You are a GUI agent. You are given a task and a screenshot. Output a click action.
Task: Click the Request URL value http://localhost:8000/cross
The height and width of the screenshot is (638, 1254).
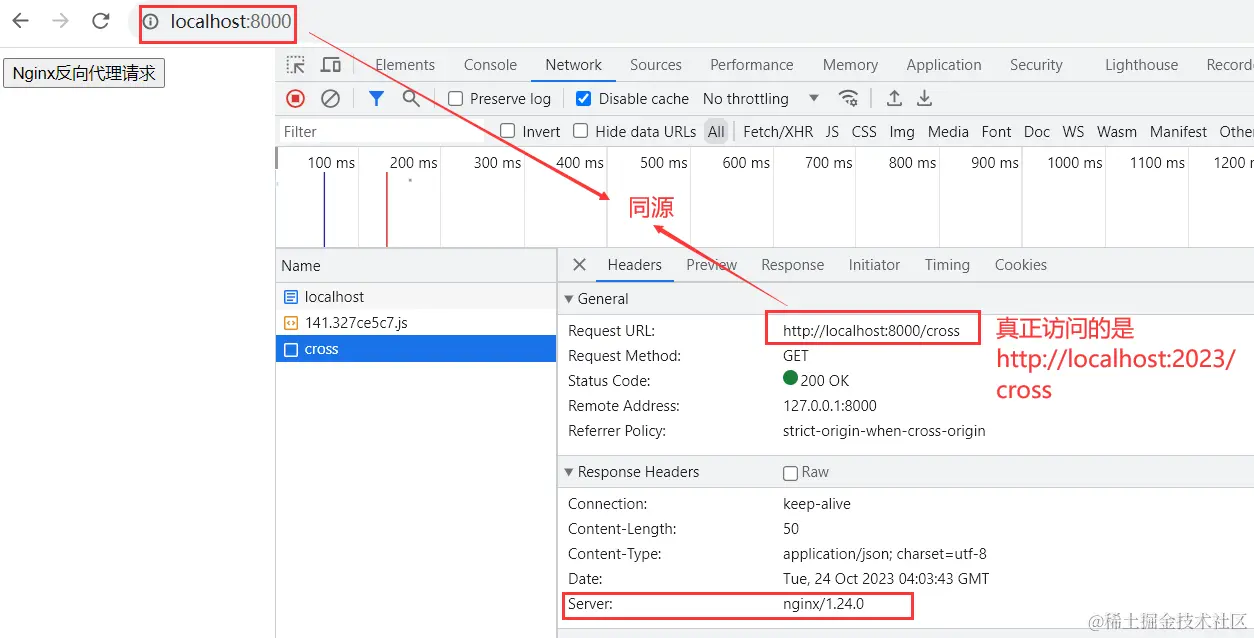(871, 330)
